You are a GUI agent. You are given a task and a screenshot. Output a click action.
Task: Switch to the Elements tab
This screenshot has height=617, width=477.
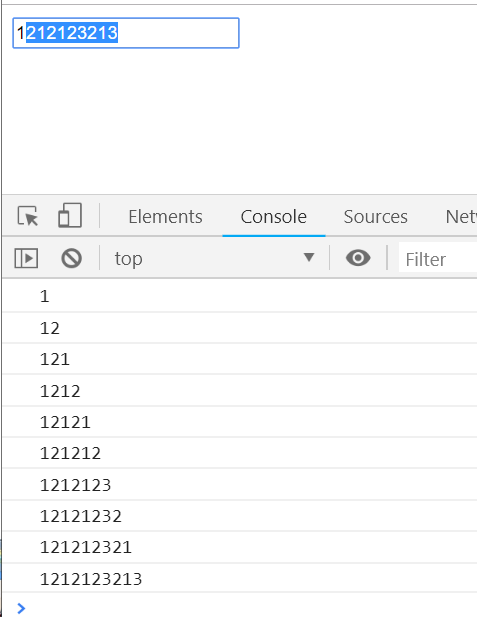tap(165, 216)
